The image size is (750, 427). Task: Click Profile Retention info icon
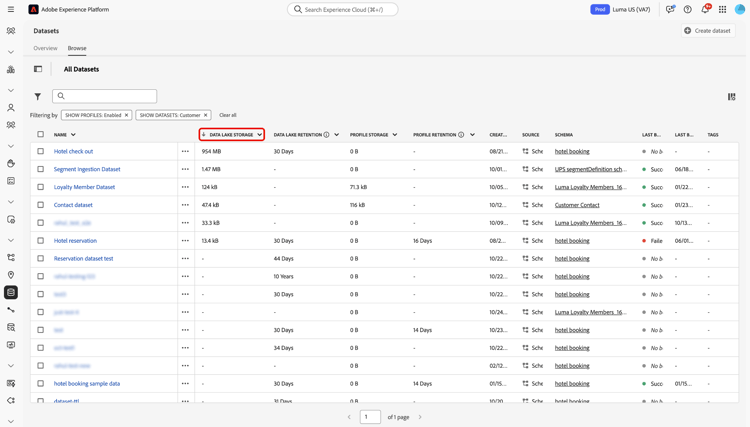click(461, 135)
